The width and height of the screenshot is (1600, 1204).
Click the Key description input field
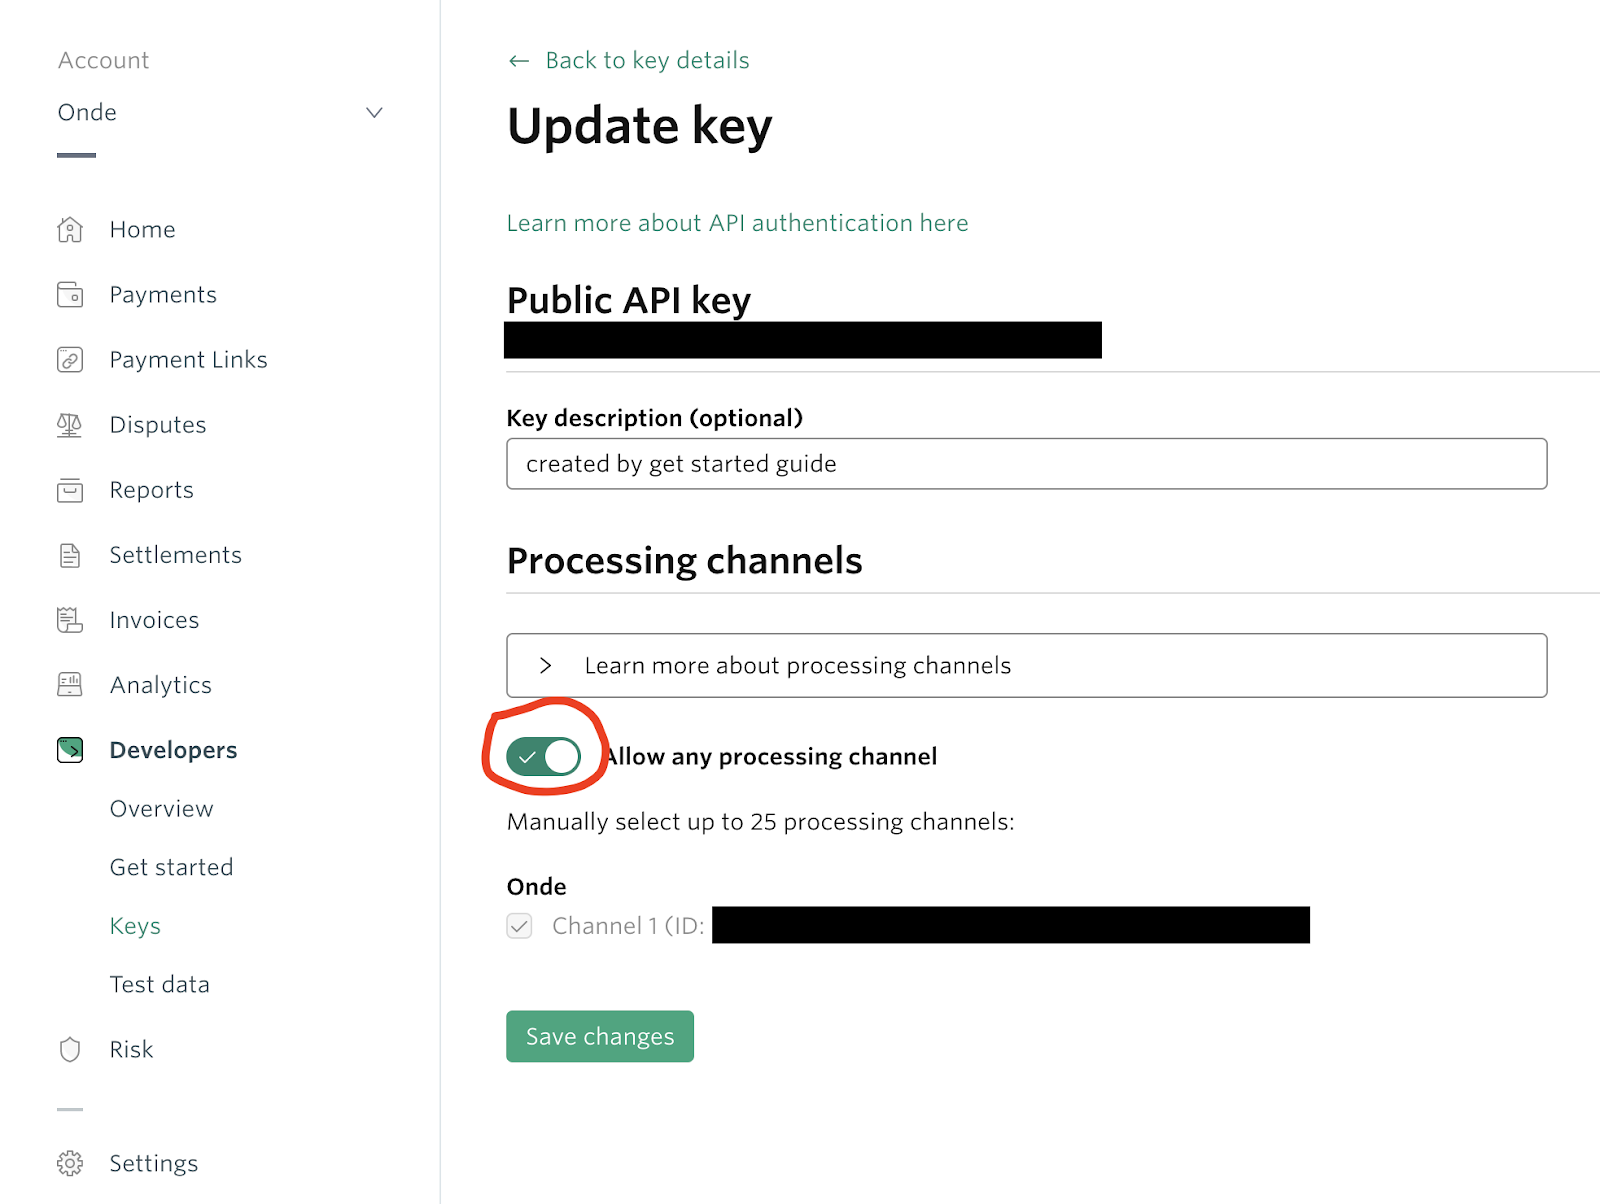coord(1026,464)
